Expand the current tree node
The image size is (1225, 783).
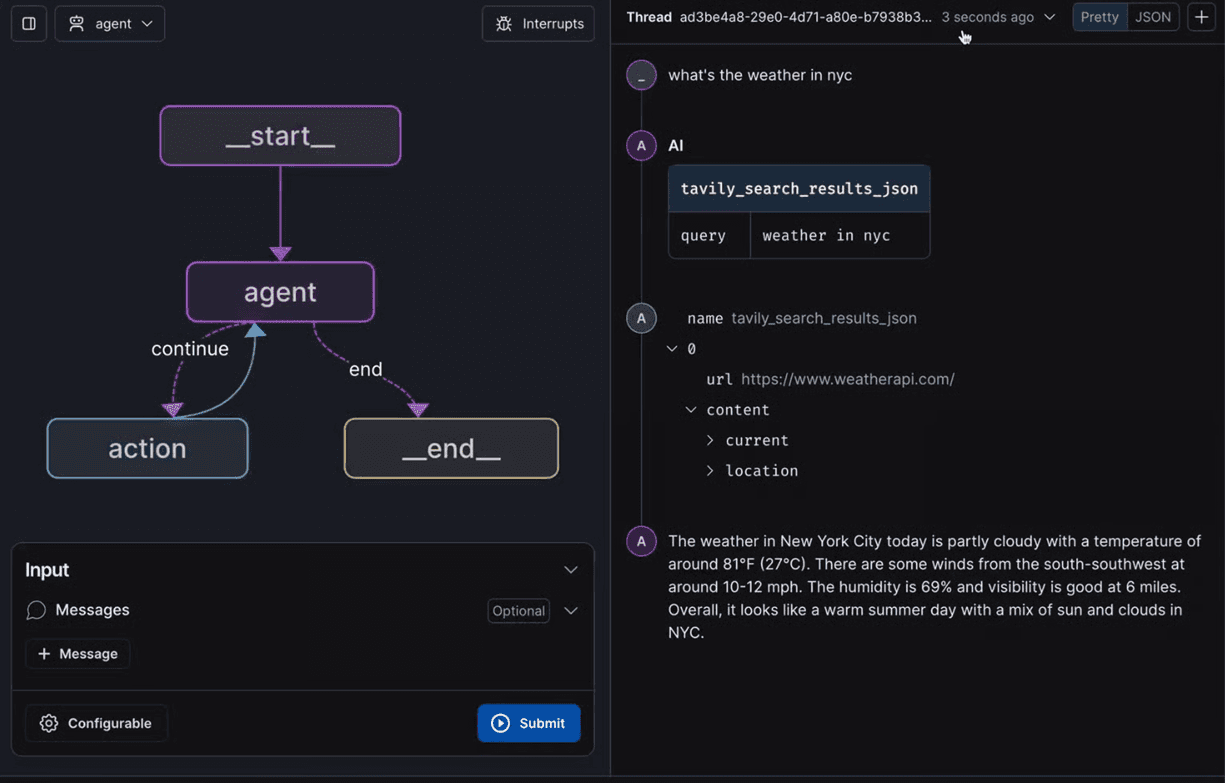tap(710, 440)
